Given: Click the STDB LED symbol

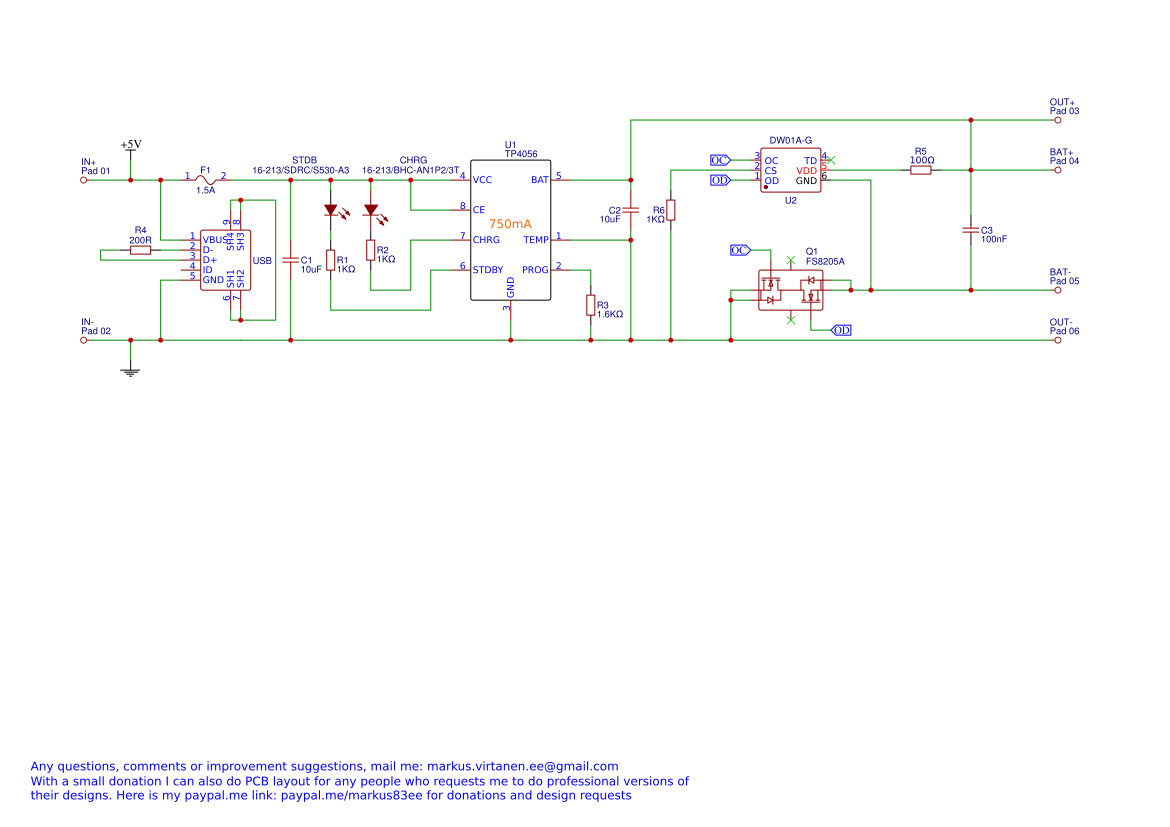Looking at the screenshot, I should tap(331, 211).
